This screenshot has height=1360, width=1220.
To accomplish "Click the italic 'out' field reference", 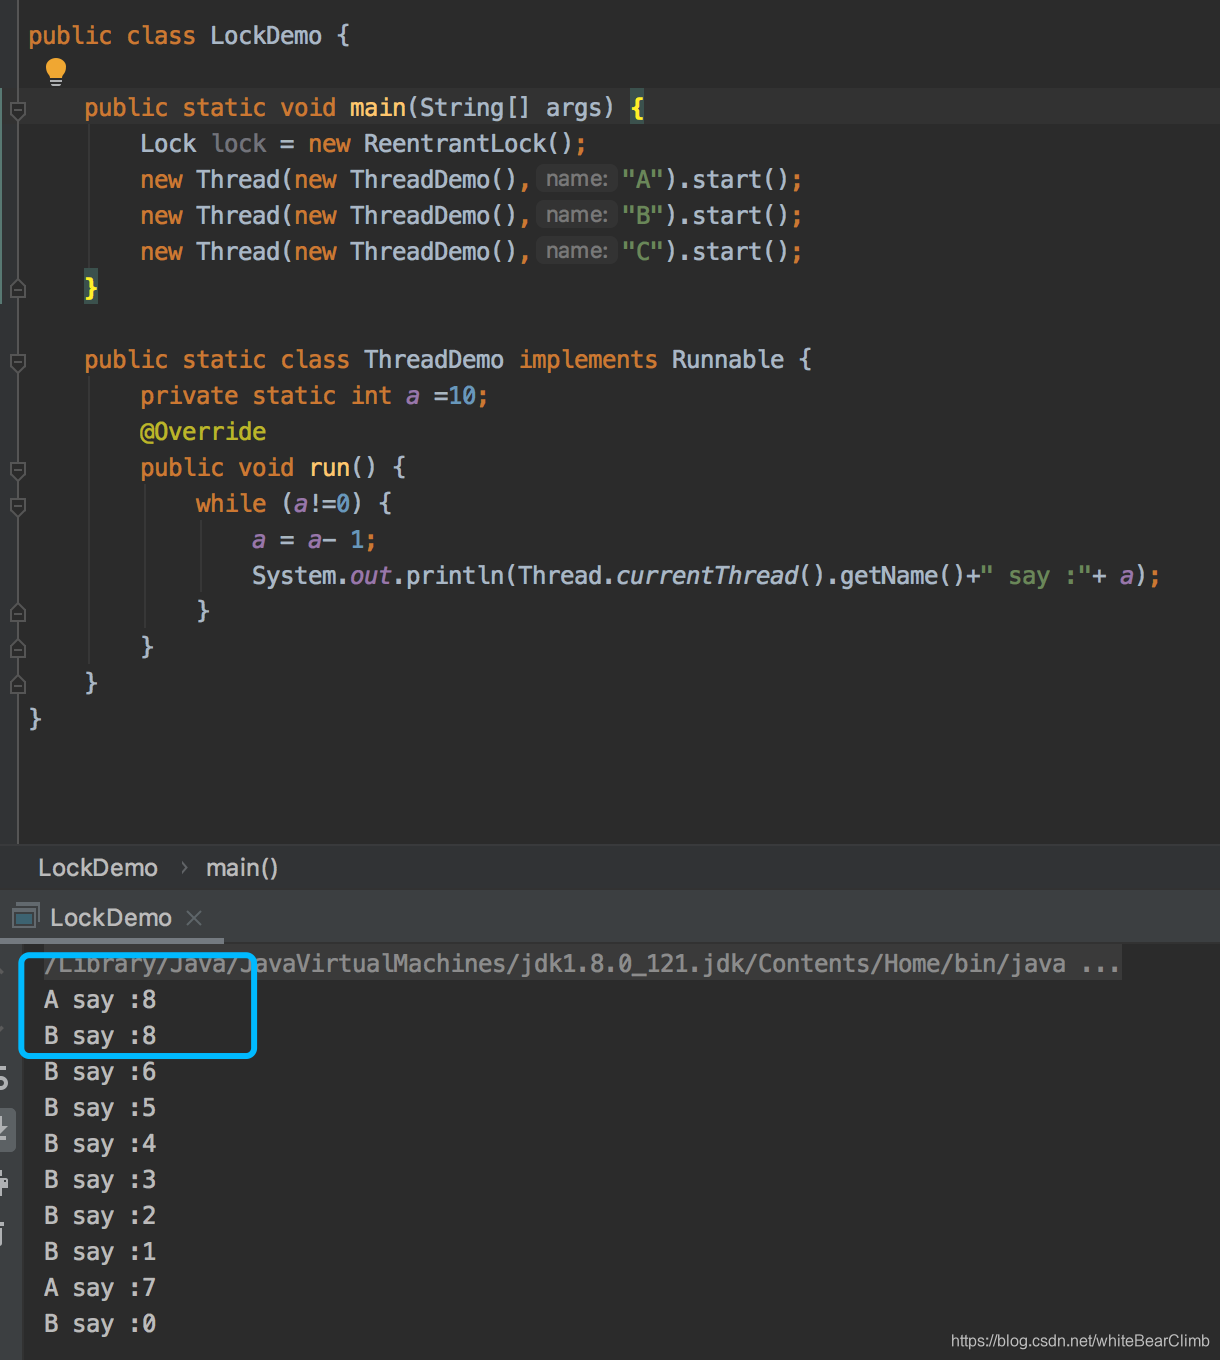I will [370, 576].
